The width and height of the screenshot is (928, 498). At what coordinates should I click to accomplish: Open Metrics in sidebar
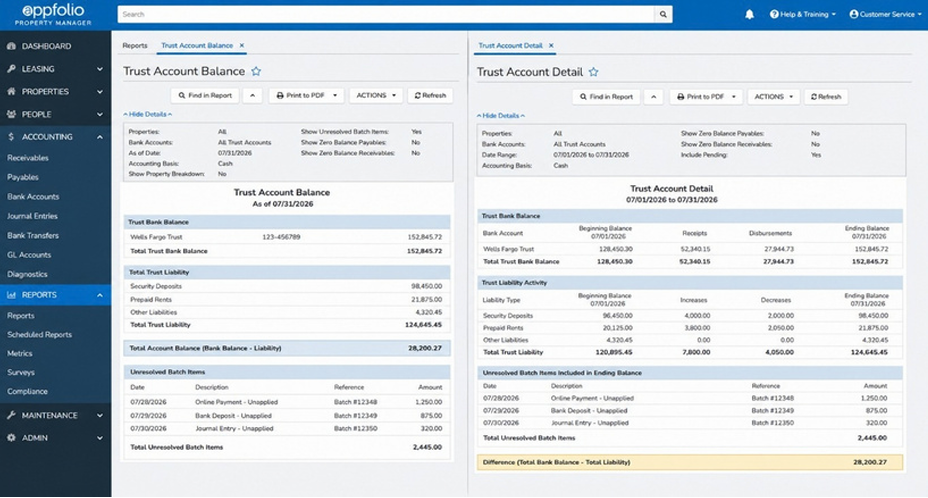tap(20, 354)
